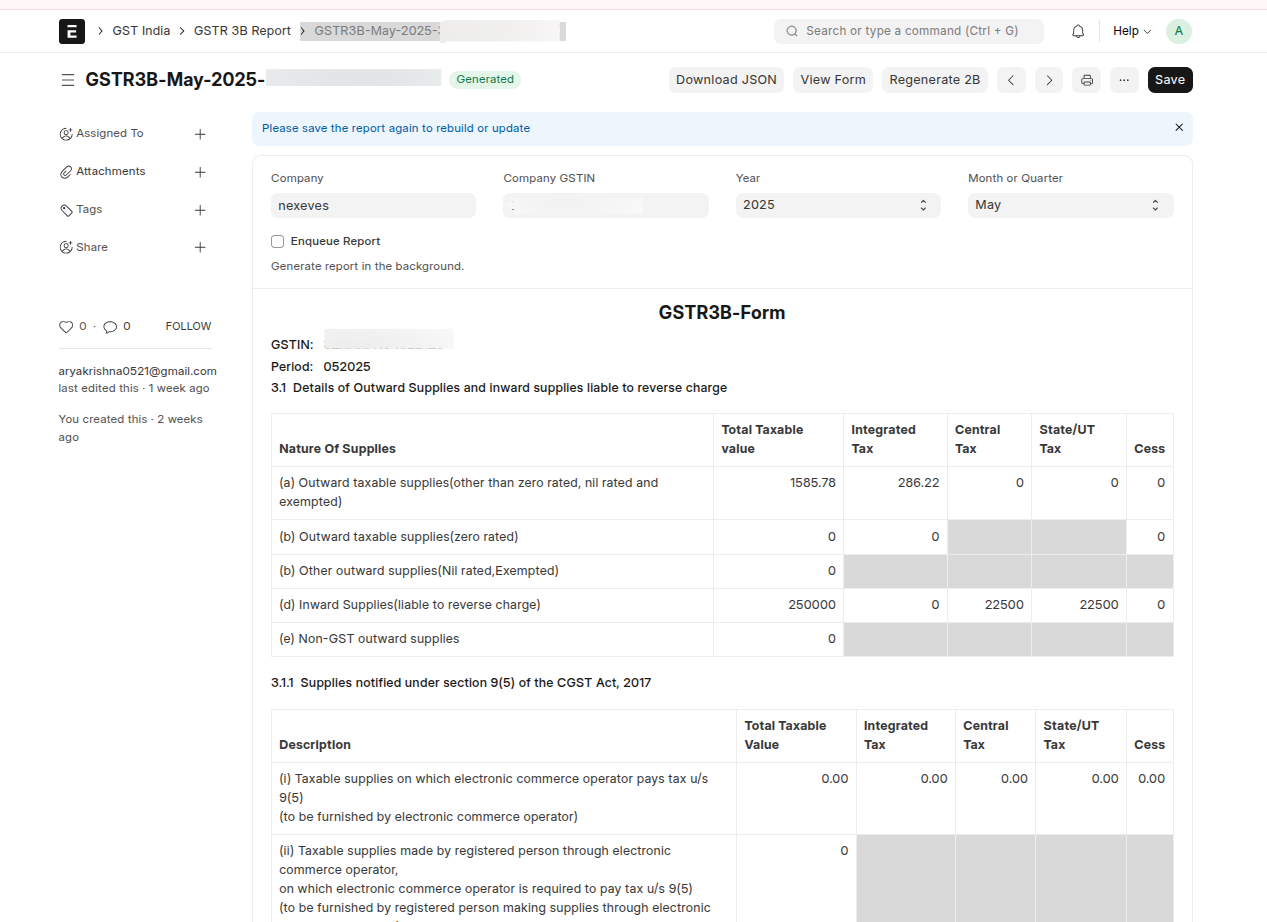This screenshot has width=1267, height=922.
Task: Go to the previous document arrow
Action: click(x=1011, y=80)
